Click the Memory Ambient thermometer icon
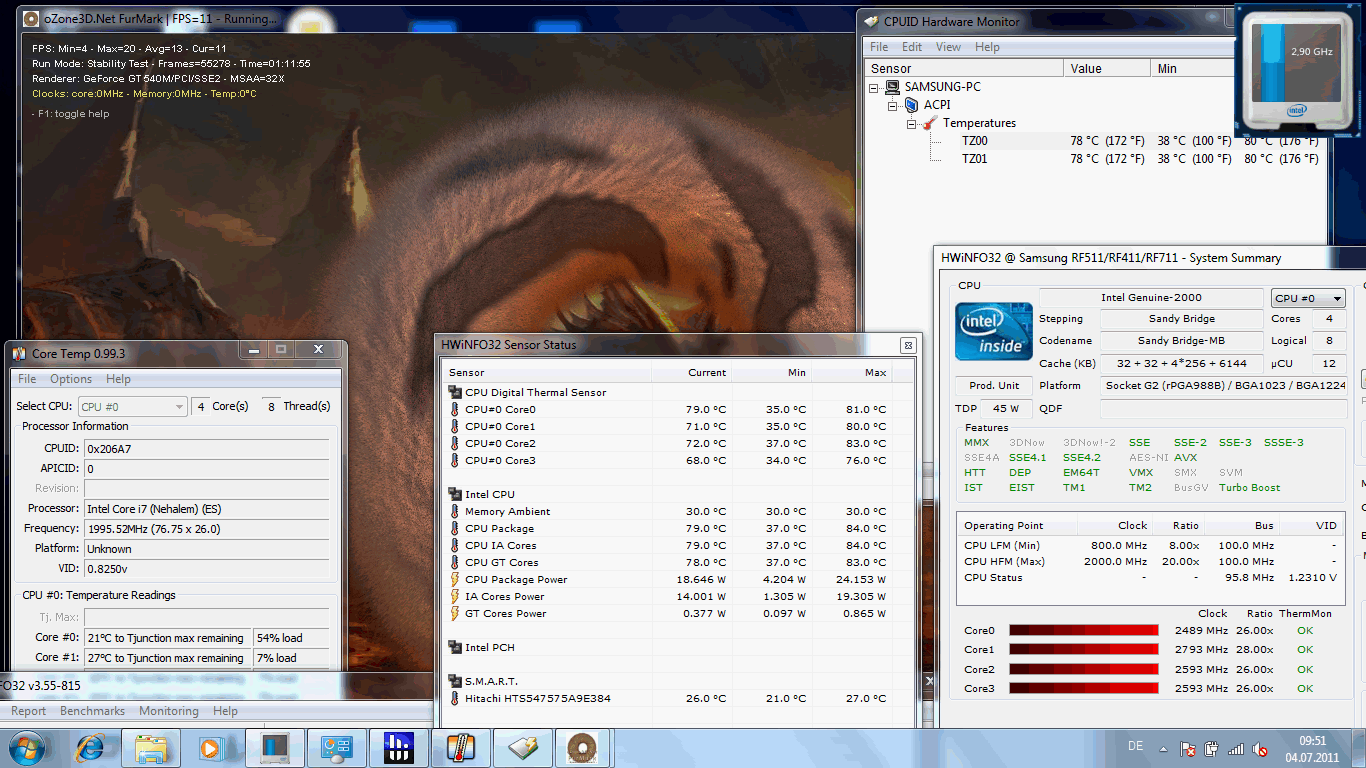The height and width of the screenshot is (768, 1366). click(455, 511)
